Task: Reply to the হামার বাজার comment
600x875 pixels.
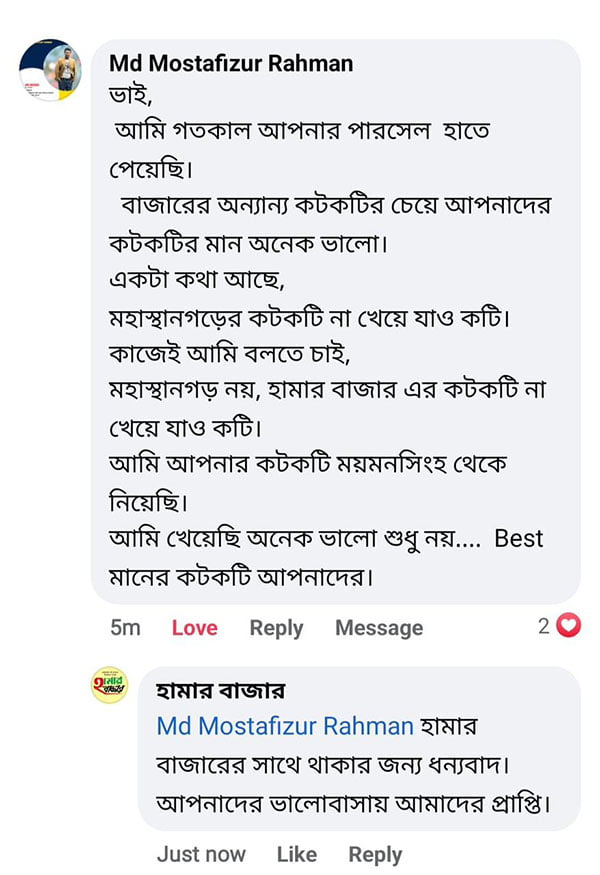Action: click(x=375, y=854)
